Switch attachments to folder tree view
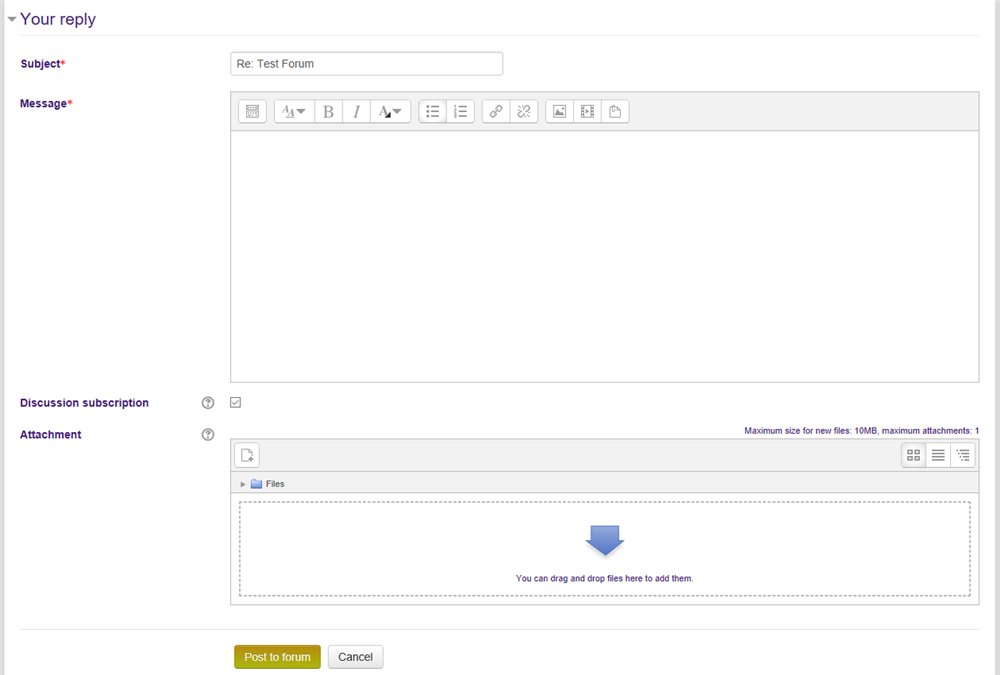The width and height of the screenshot is (1000, 675). [x=963, y=455]
